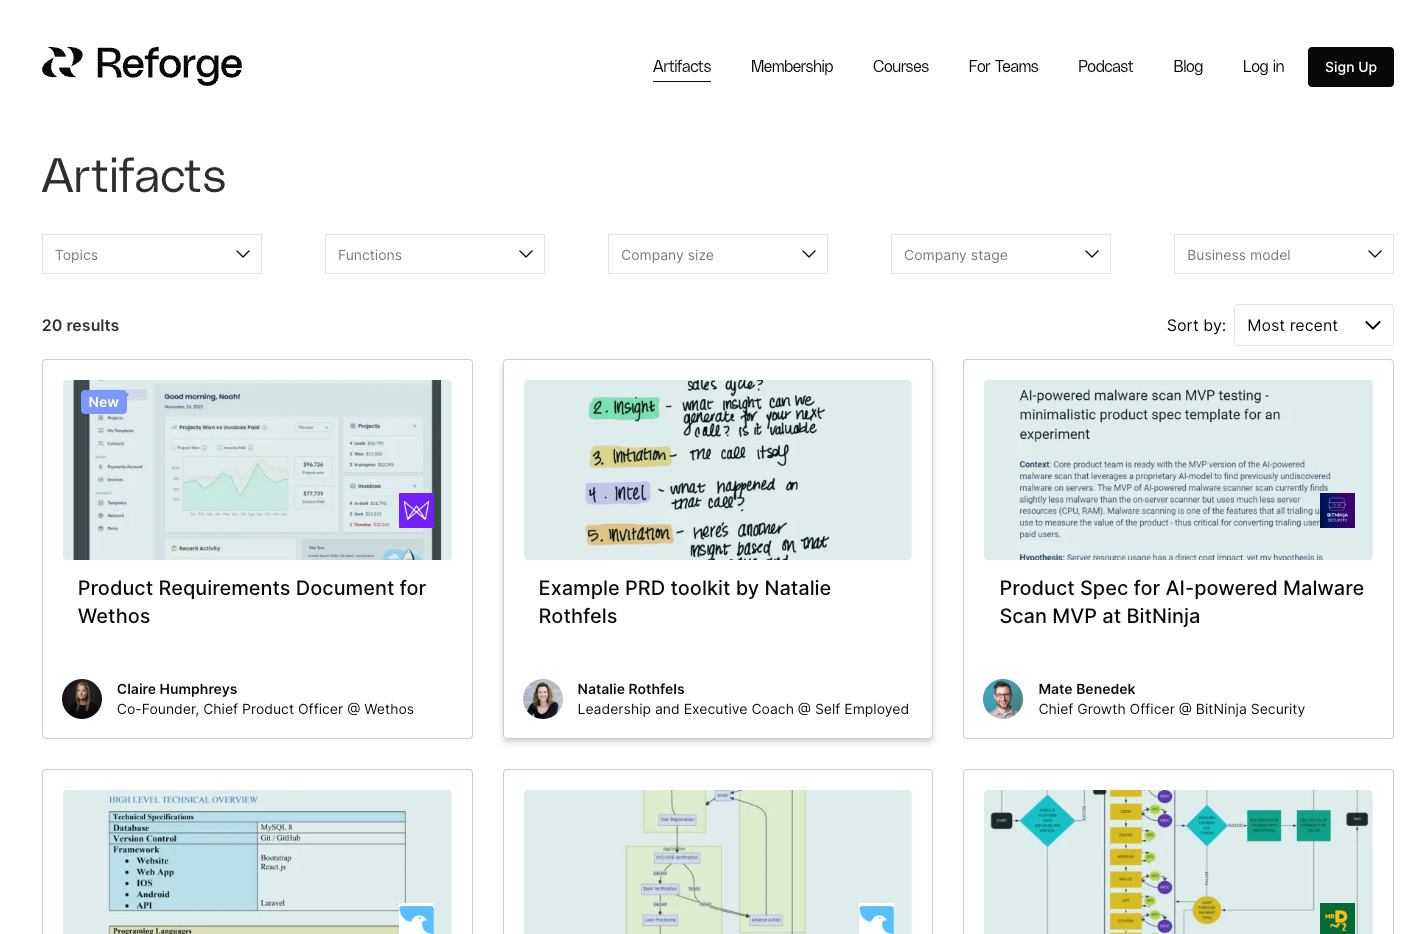Open Example PRD toolkit by Natalie Rothfels
Viewport: 1418px width, 934px height.
pos(685,602)
